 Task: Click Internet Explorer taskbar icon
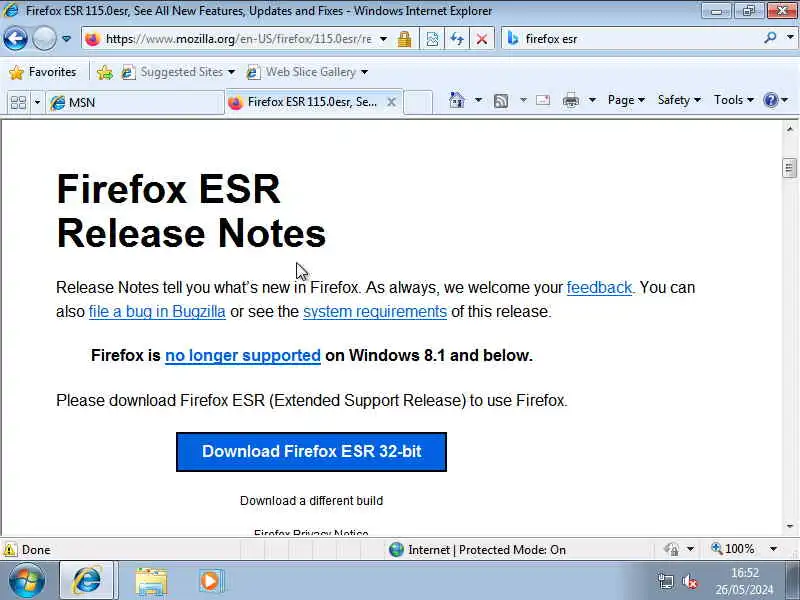coord(87,580)
